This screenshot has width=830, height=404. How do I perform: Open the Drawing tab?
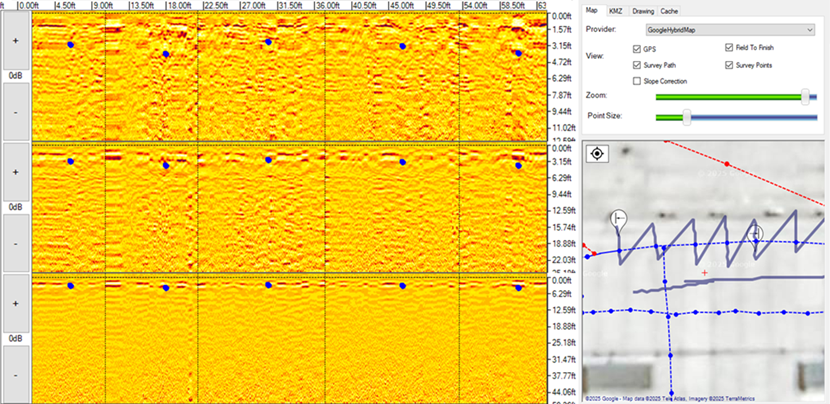[643, 11]
